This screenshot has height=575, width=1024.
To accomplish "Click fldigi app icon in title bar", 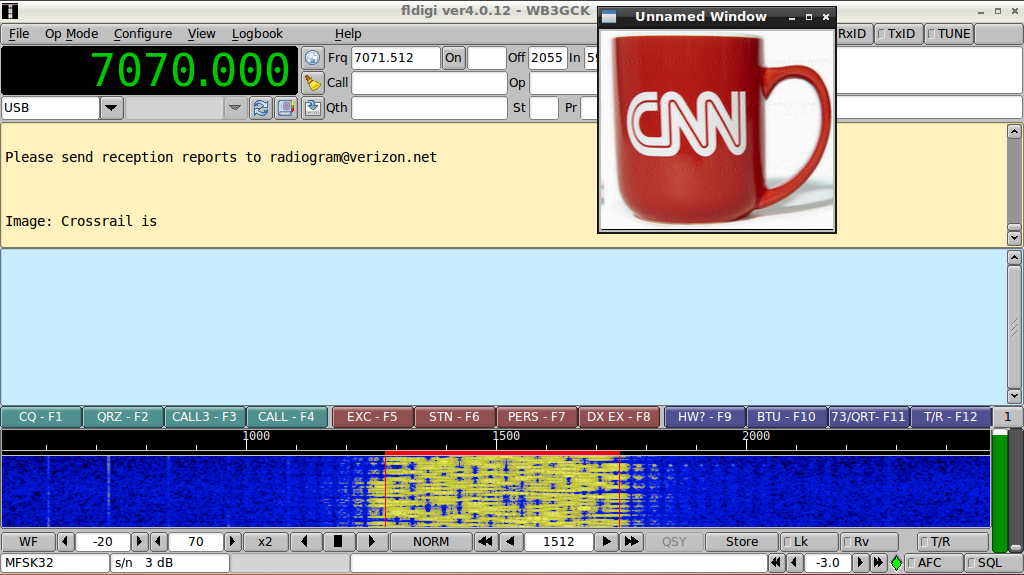I will [x=10, y=11].
